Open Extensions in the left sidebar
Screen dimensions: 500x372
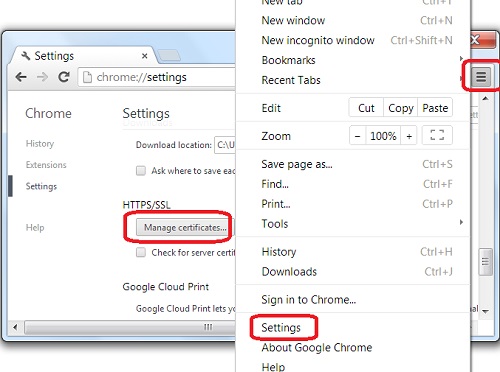[46, 165]
